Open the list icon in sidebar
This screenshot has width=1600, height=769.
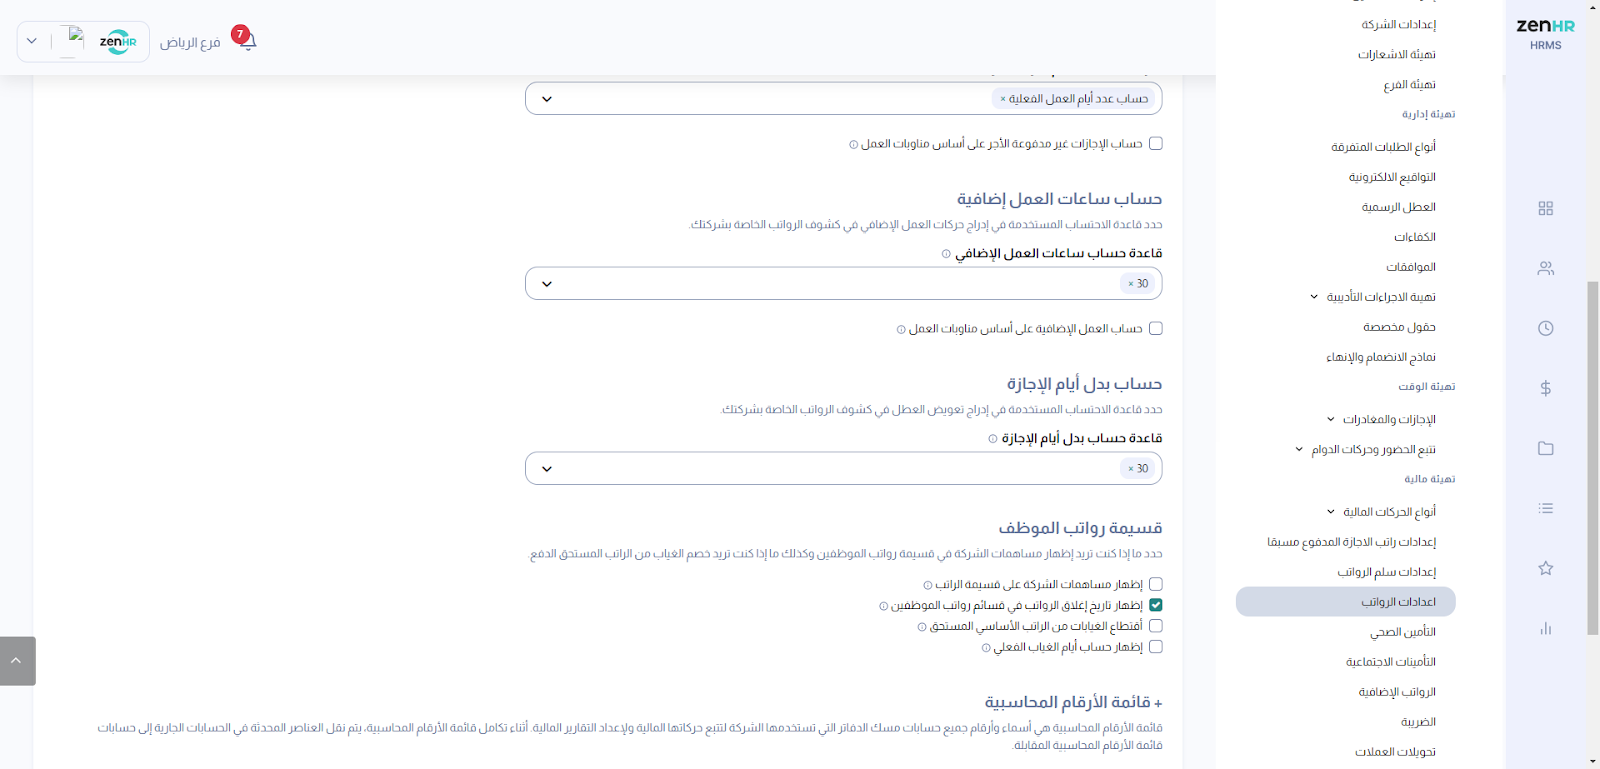point(1545,508)
